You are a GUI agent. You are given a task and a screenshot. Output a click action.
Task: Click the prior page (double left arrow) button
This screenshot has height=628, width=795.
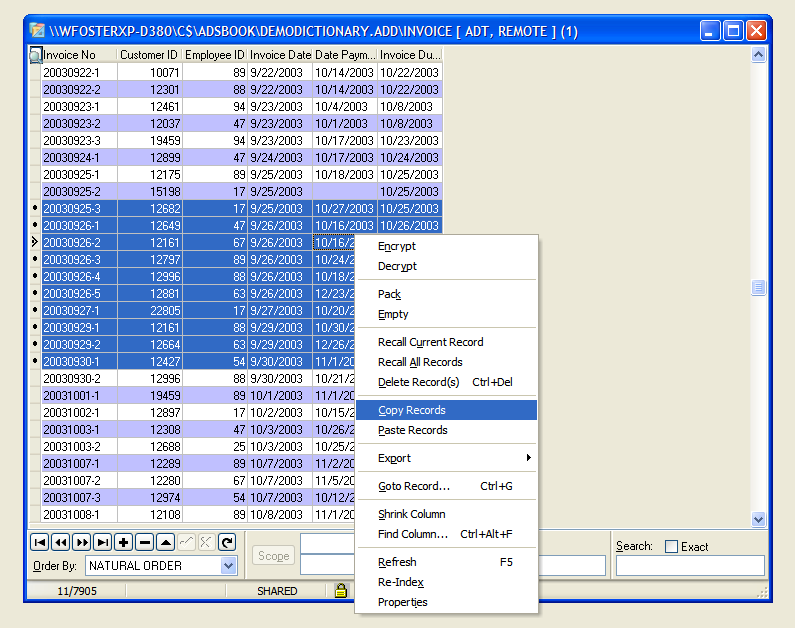(x=61, y=542)
